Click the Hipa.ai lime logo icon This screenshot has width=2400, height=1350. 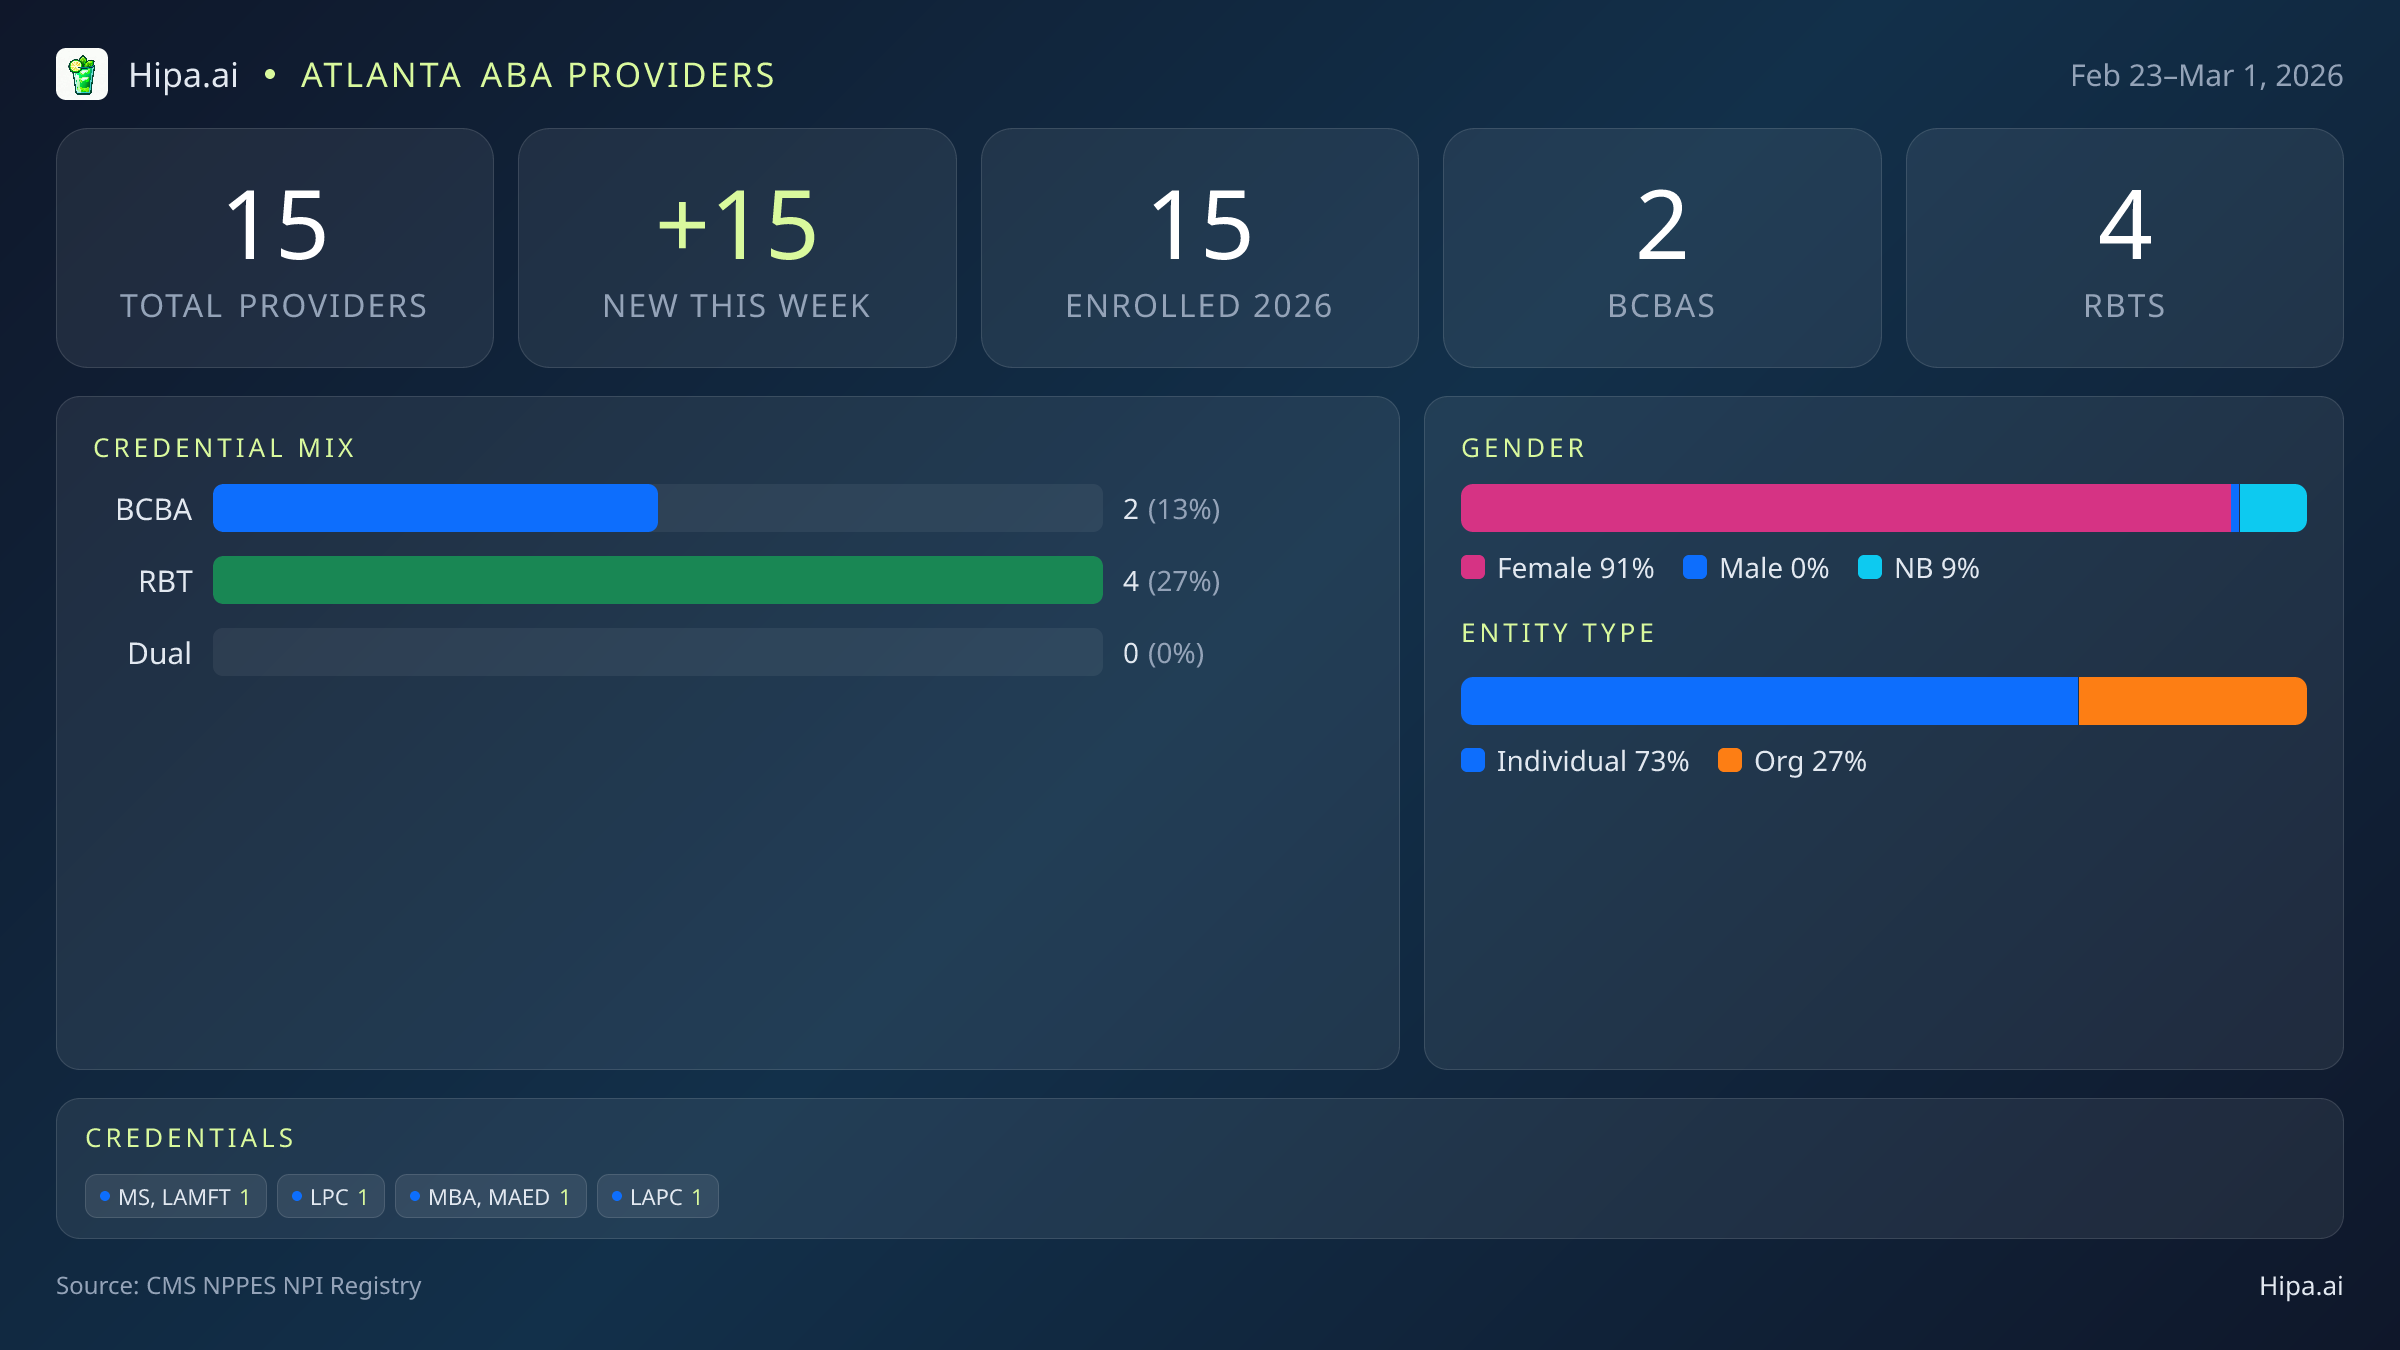pos(83,73)
